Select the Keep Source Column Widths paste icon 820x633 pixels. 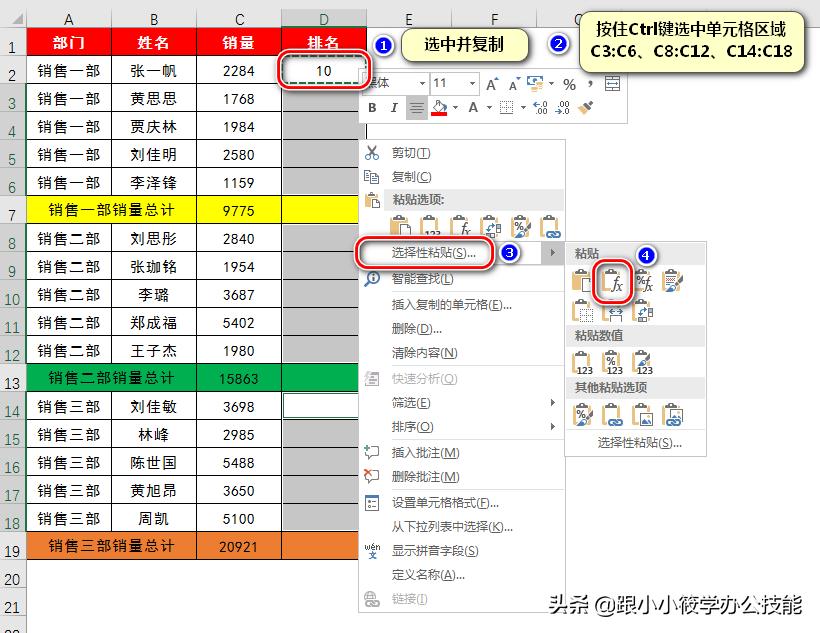611,312
